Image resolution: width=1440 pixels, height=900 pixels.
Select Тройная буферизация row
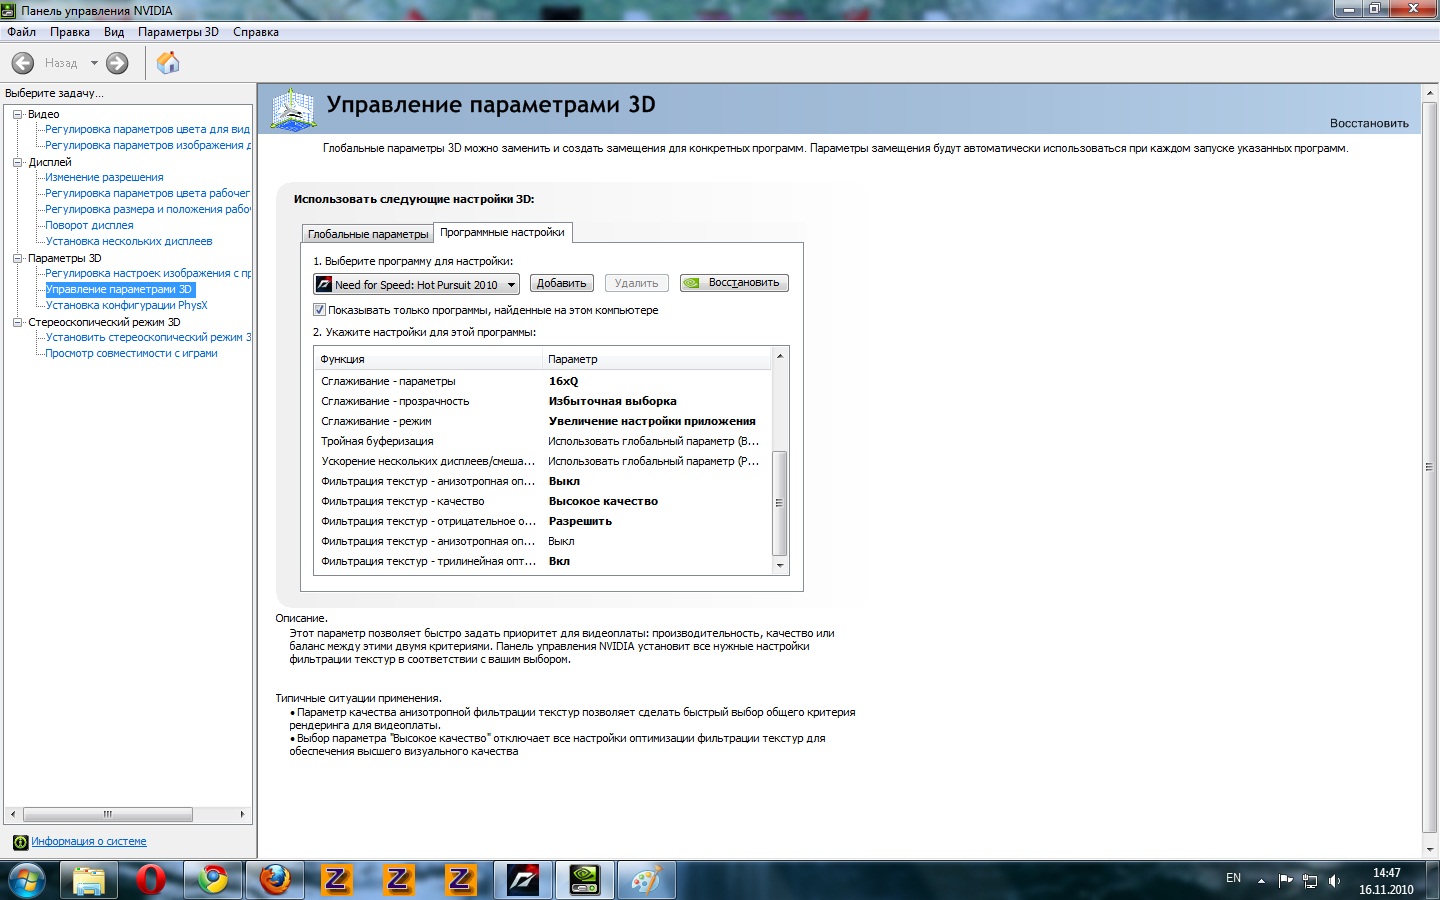coord(543,441)
